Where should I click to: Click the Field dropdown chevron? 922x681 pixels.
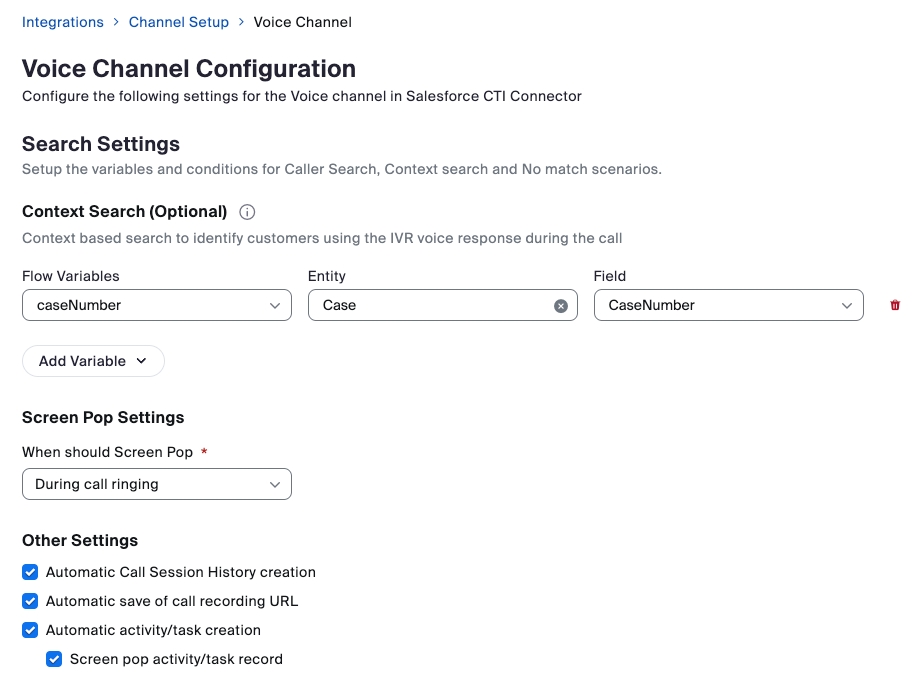849,305
